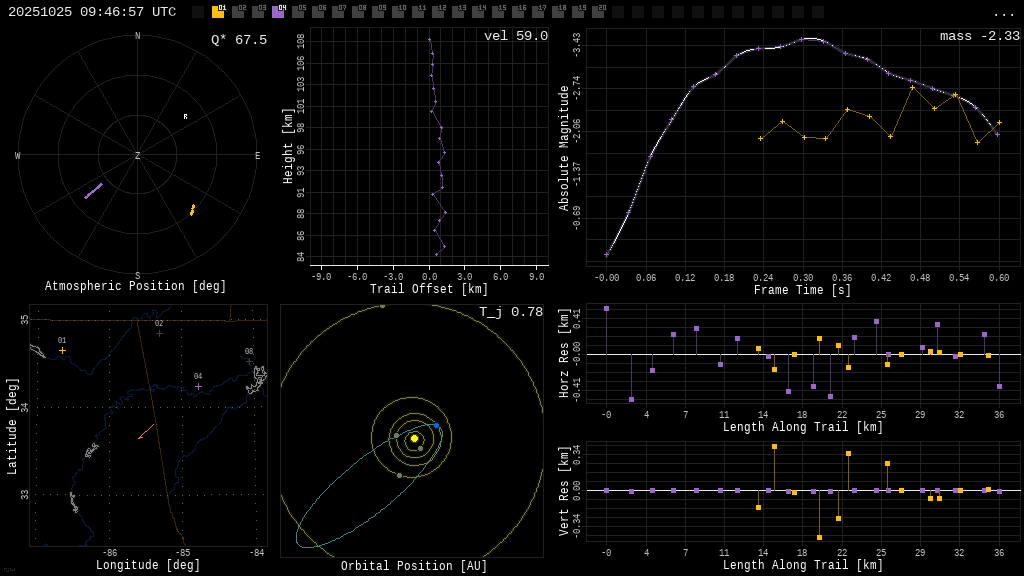Viewport: 1024px width, 576px height.
Task: Click the station 08 marker on map
Action: pyautogui.click(x=249, y=361)
